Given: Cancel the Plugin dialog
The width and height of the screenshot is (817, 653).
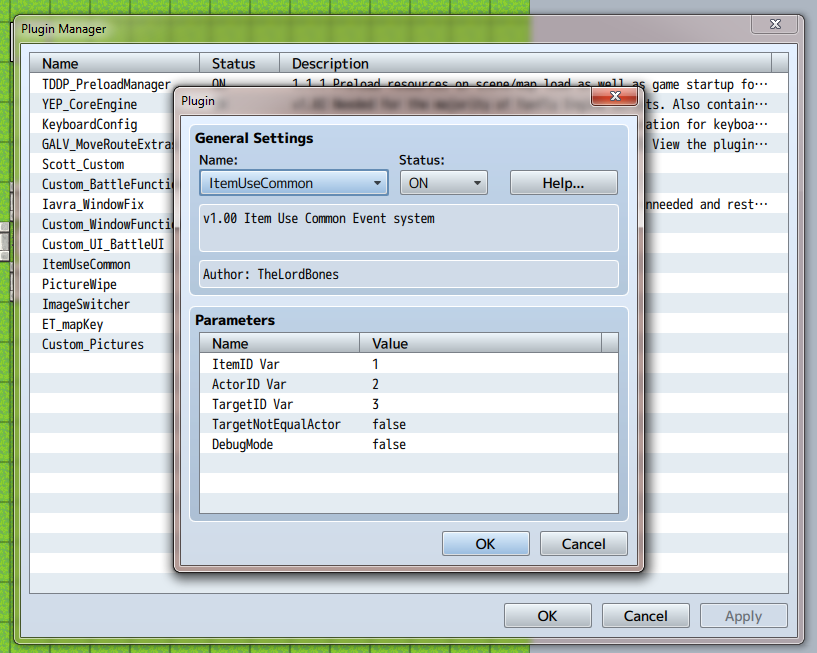Looking at the screenshot, I should coord(583,544).
